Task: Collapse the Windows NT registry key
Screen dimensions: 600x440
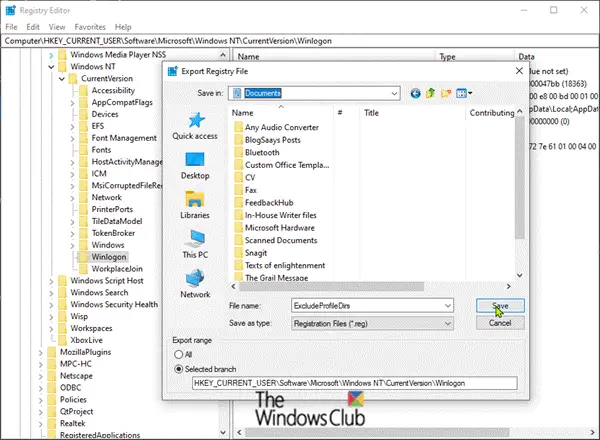Action: click(x=51, y=67)
